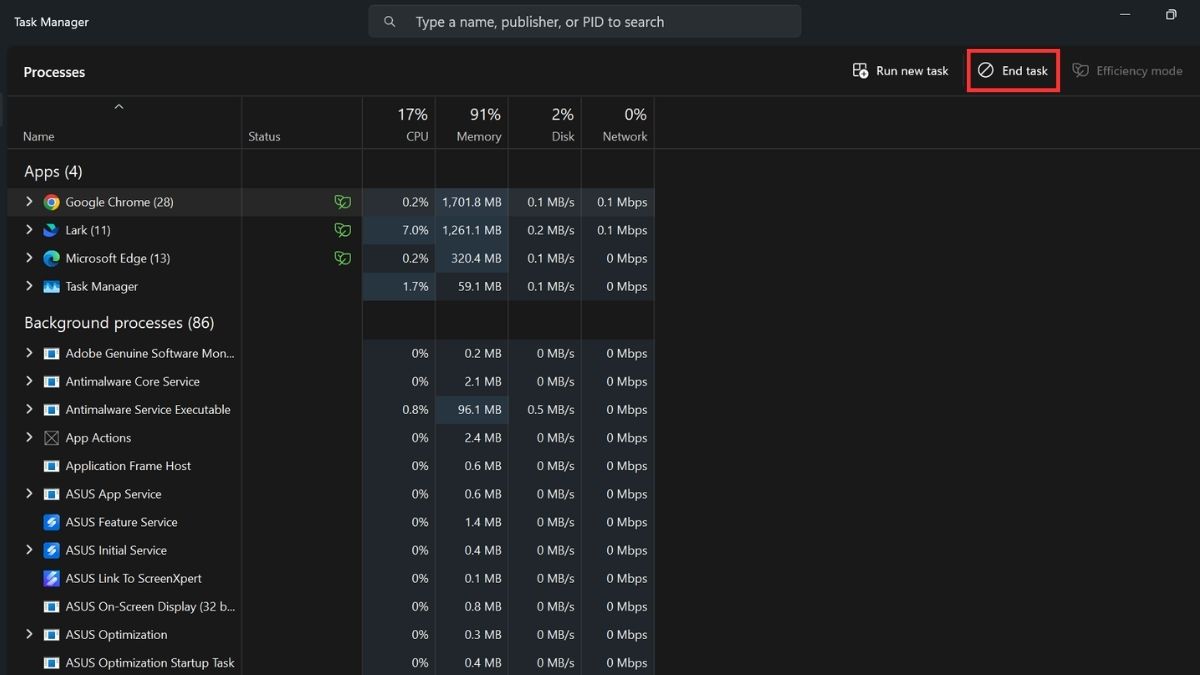Click the ASUS Initial Service icon
This screenshot has width=1200, height=675.
[x=51, y=550]
